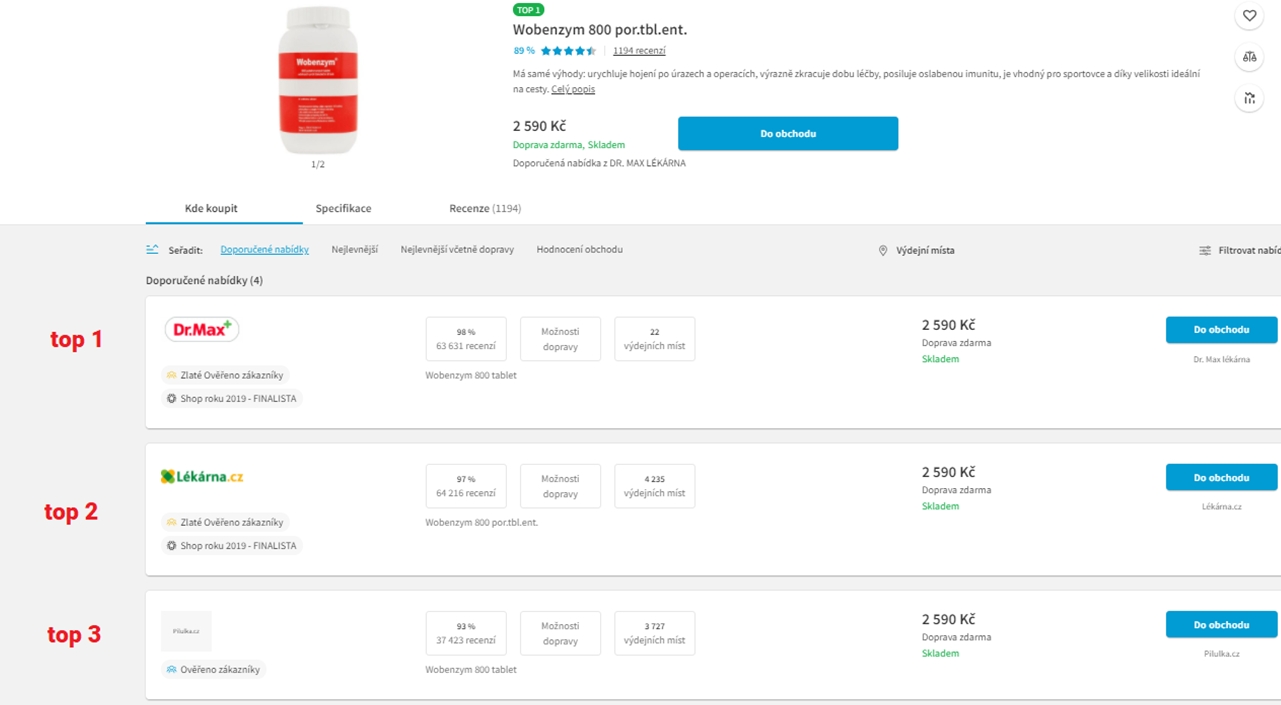
Task: Click the Lékárna.cz shop logo
Action: click(202, 477)
